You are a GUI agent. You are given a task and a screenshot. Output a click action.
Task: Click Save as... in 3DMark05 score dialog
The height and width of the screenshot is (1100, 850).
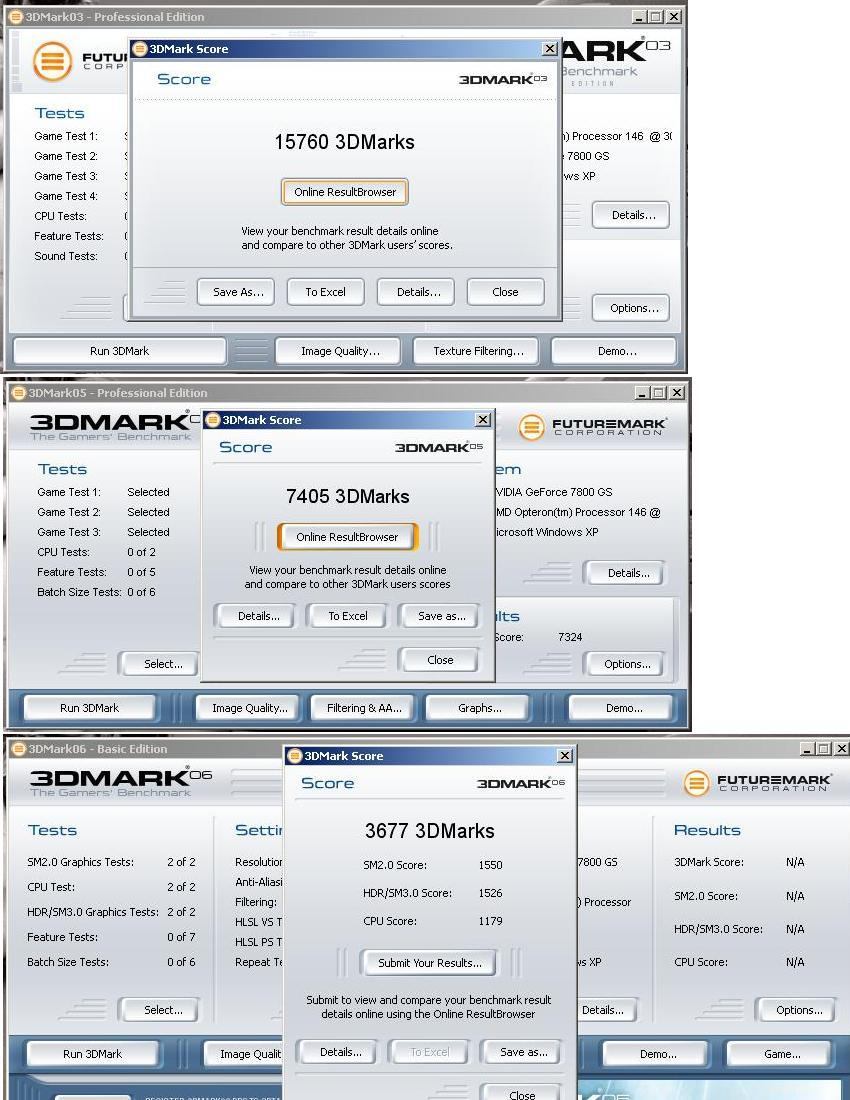(441, 617)
